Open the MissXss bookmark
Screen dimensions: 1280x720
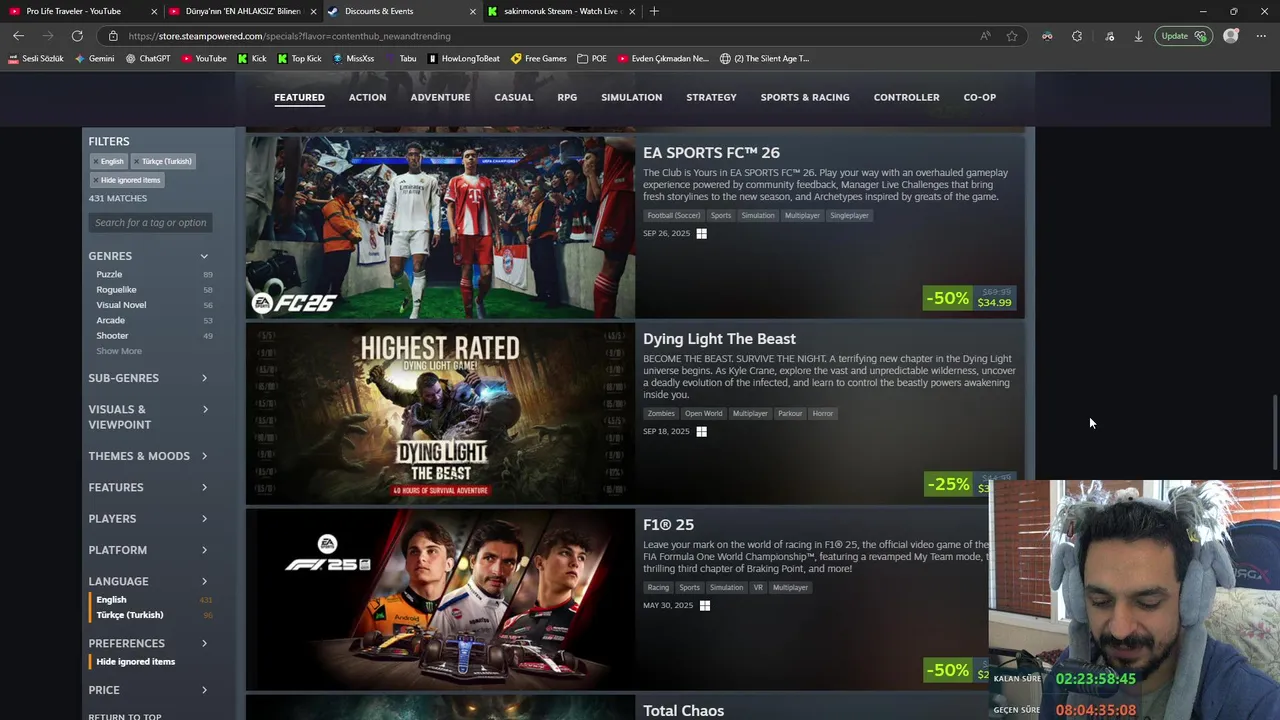pos(353,58)
